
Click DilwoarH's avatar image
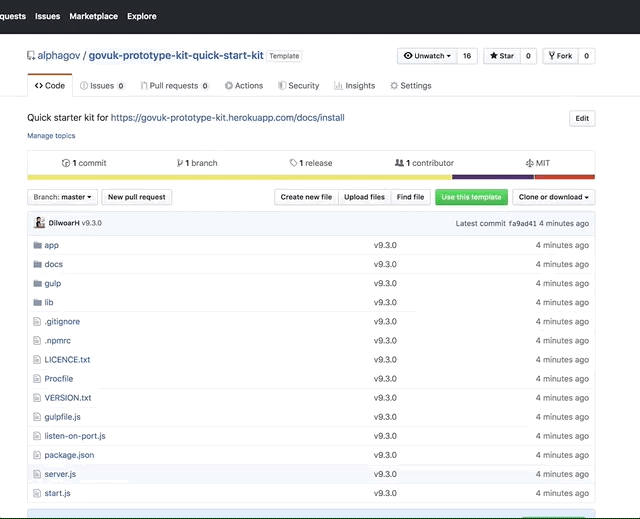pyautogui.click(x=40, y=223)
